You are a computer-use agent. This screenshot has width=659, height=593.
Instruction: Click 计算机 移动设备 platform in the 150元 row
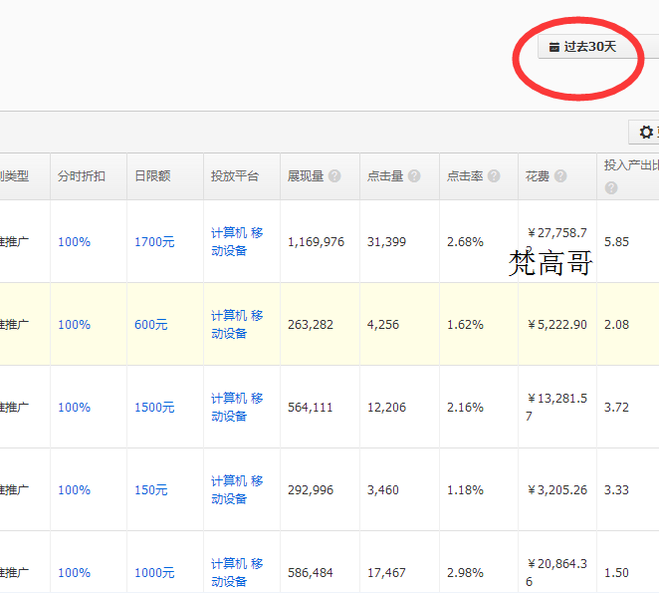pos(237,490)
